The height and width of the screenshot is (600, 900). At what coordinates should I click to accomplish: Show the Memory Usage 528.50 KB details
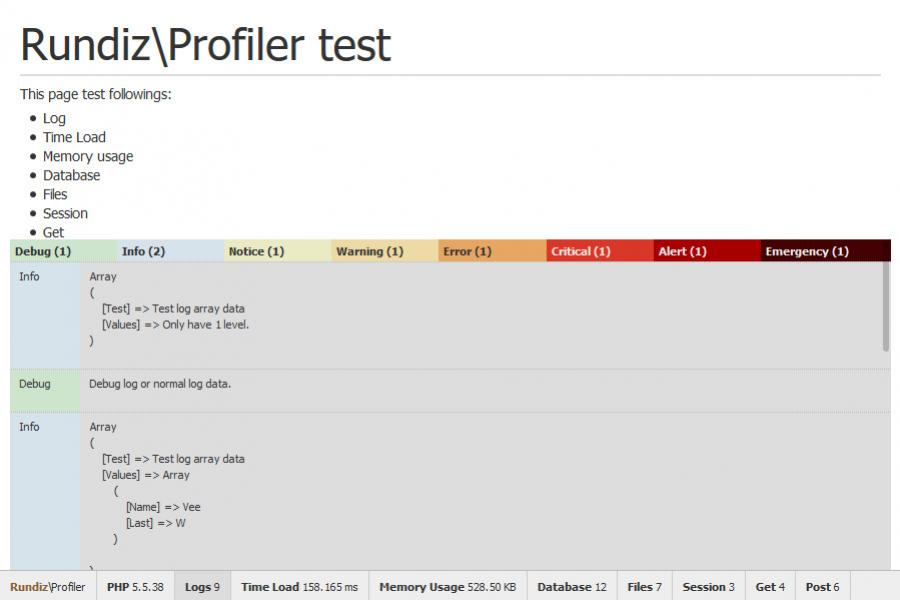(447, 586)
